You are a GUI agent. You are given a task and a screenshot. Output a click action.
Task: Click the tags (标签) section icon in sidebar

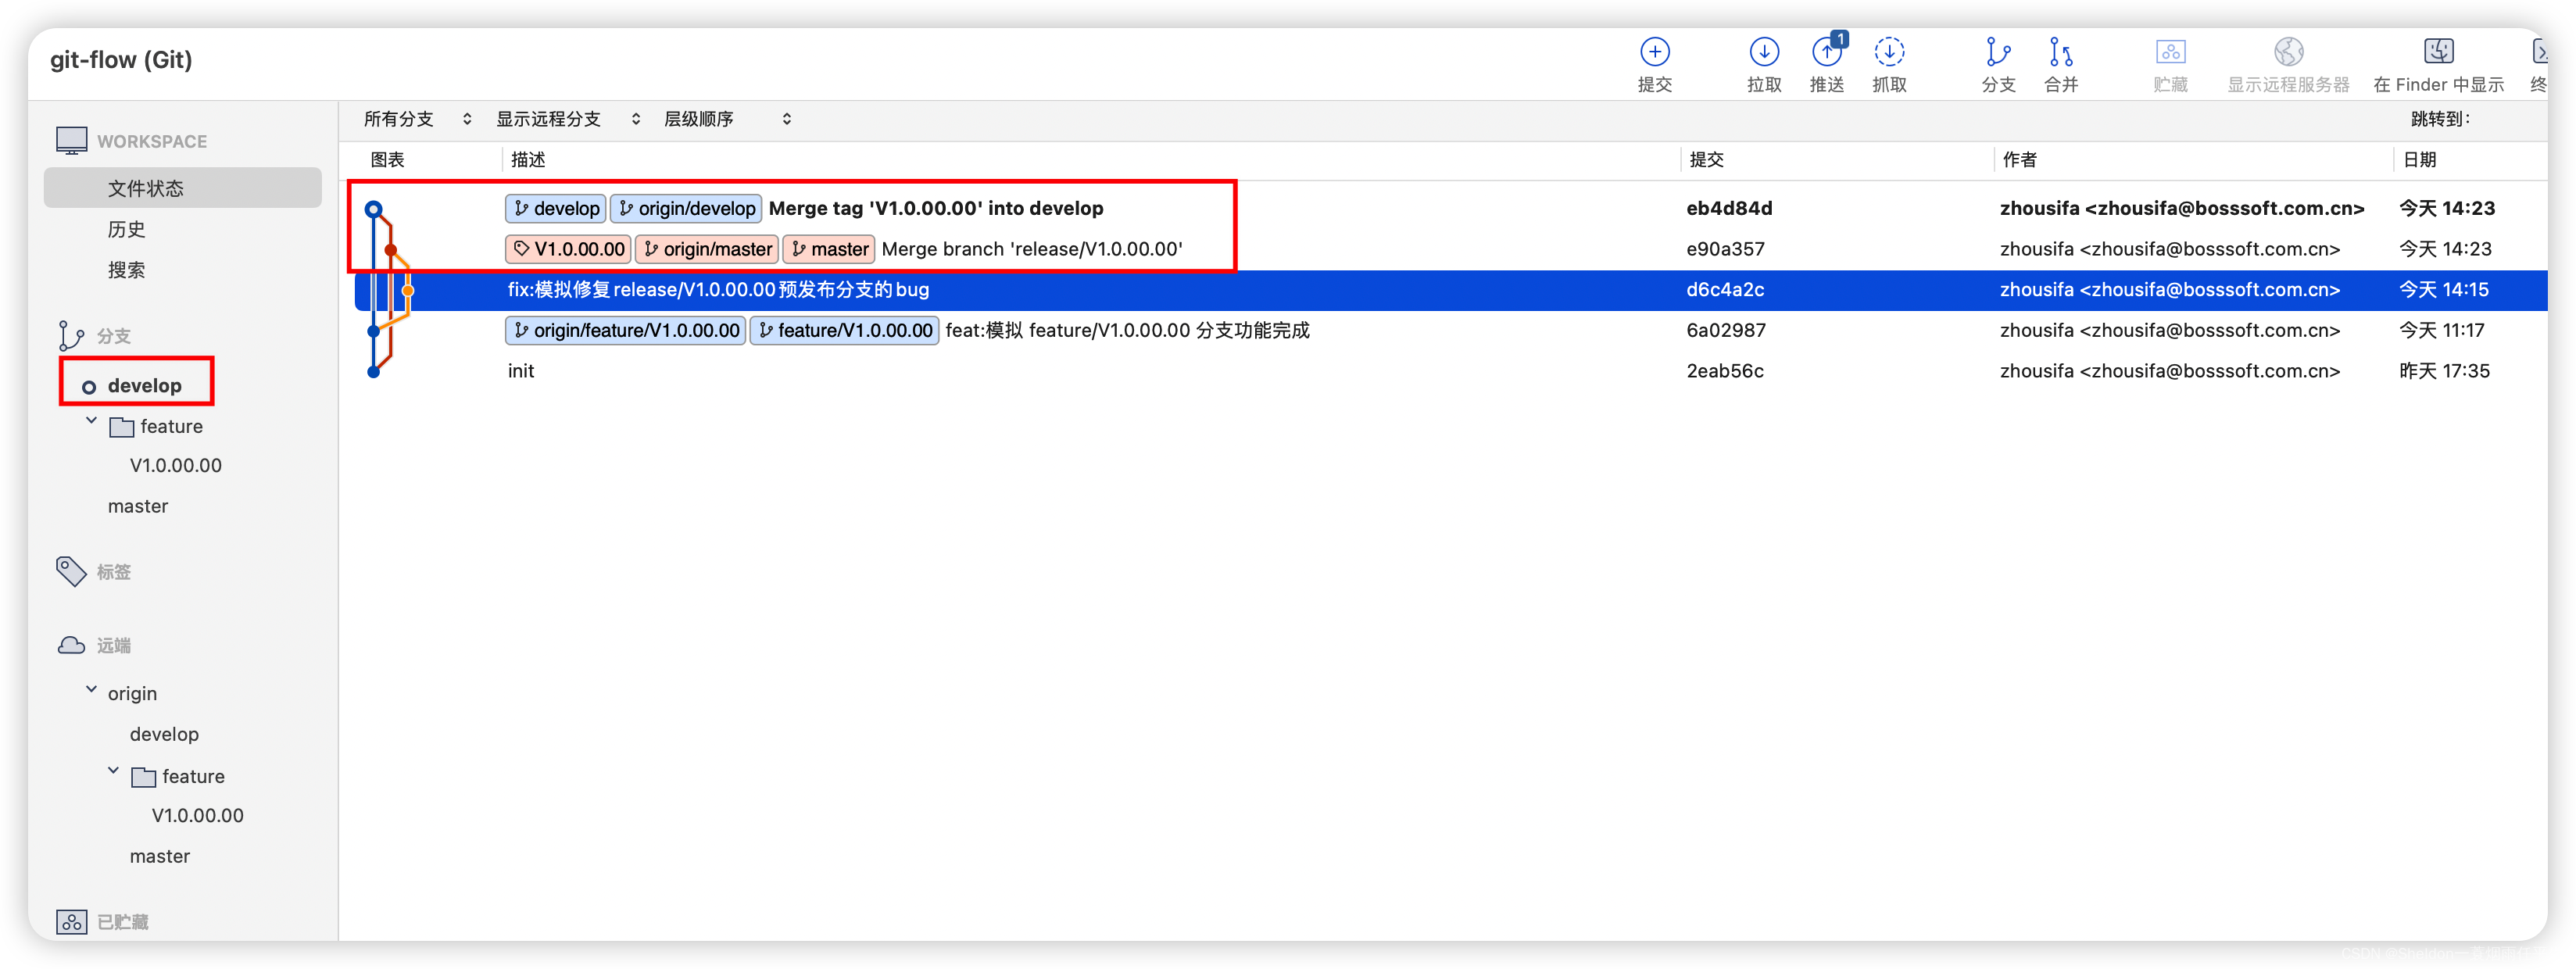tap(71, 571)
